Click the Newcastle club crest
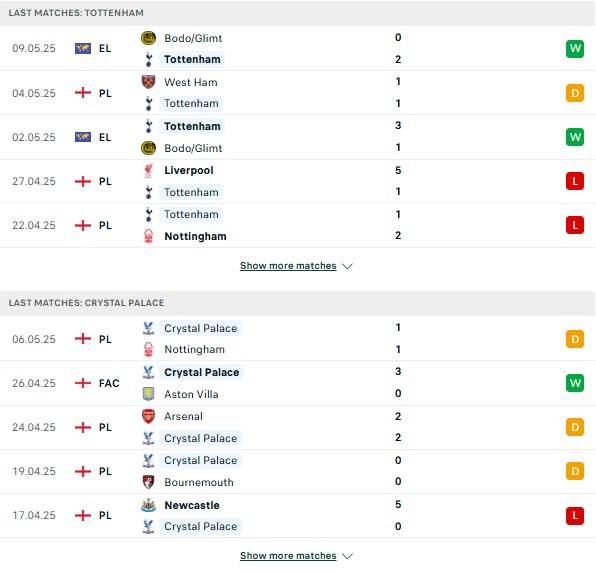Image resolution: width=596 pixels, height=573 pixels. click(x=148, y=505)
